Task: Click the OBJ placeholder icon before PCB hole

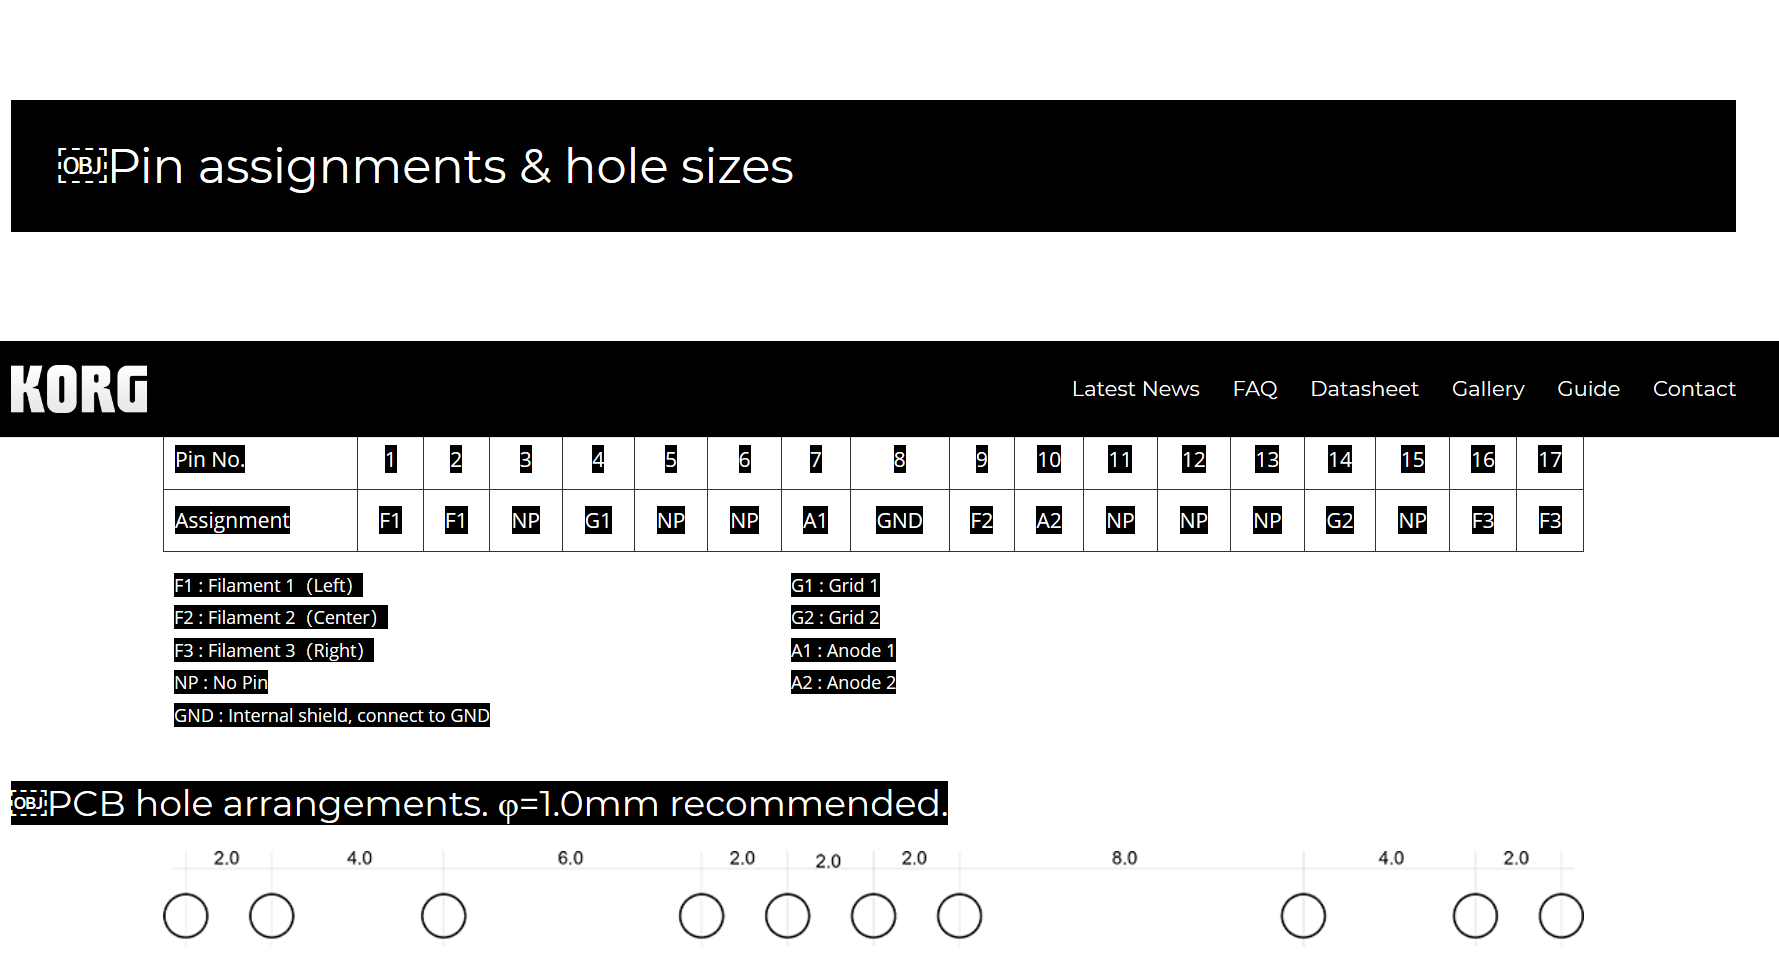Action: (x=29, y=803)
